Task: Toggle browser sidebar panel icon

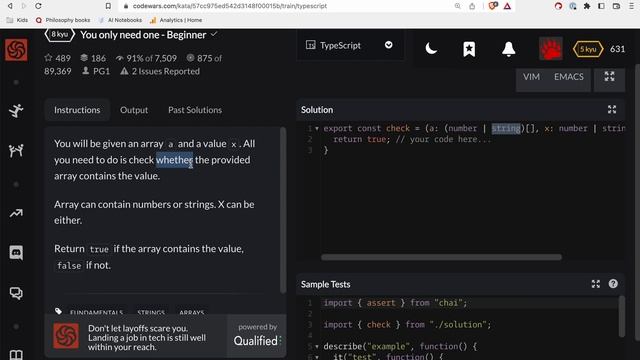Action: click(601, 6)
